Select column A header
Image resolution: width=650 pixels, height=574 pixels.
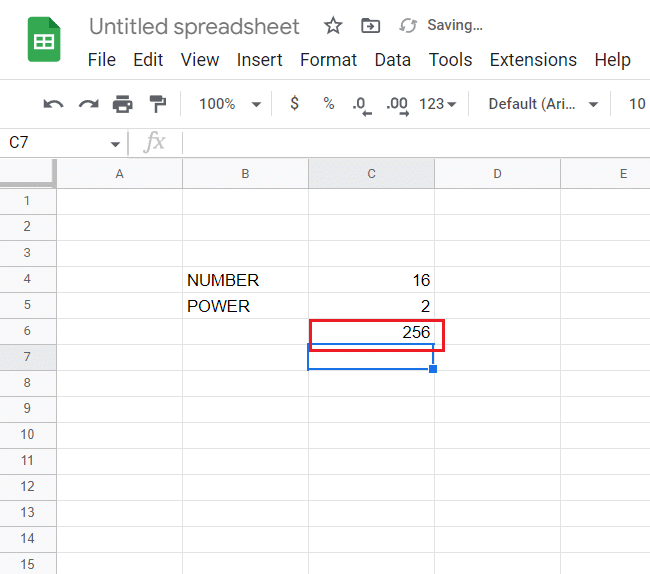tap(119, 174)
